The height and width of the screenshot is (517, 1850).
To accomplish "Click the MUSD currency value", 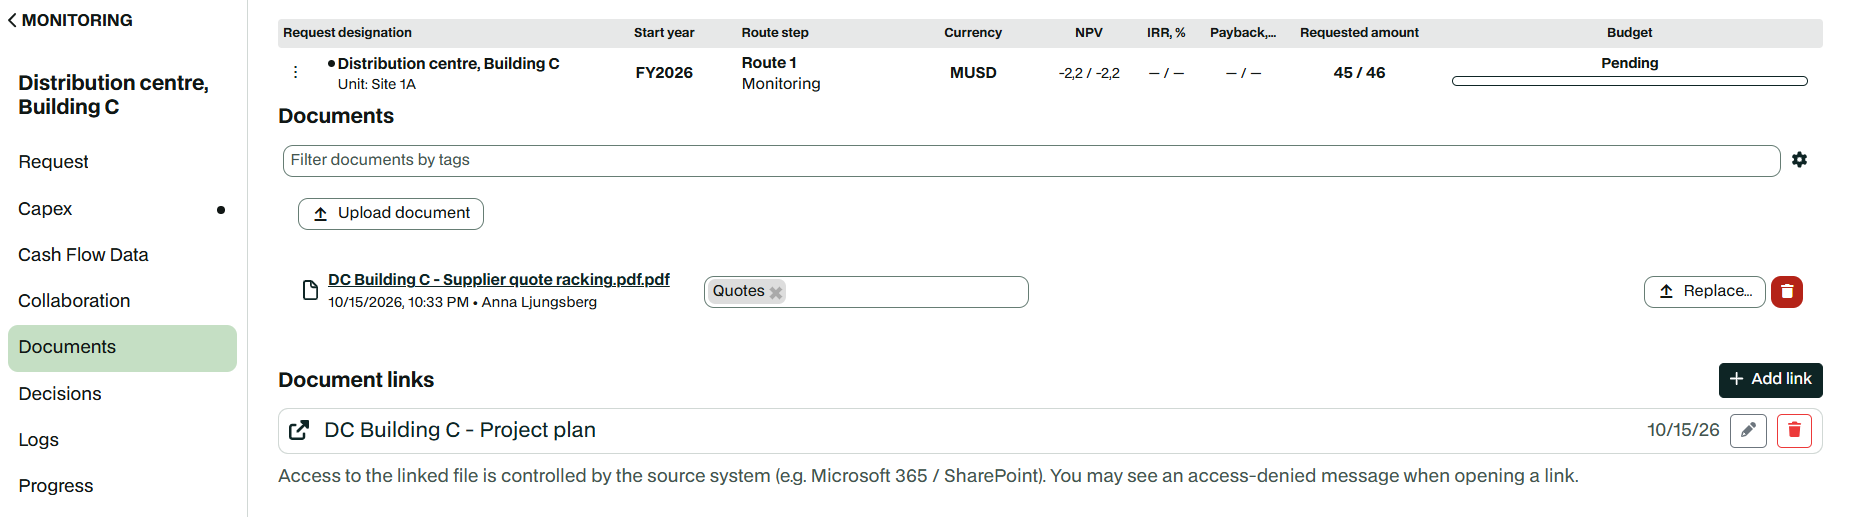I will 973,73.
